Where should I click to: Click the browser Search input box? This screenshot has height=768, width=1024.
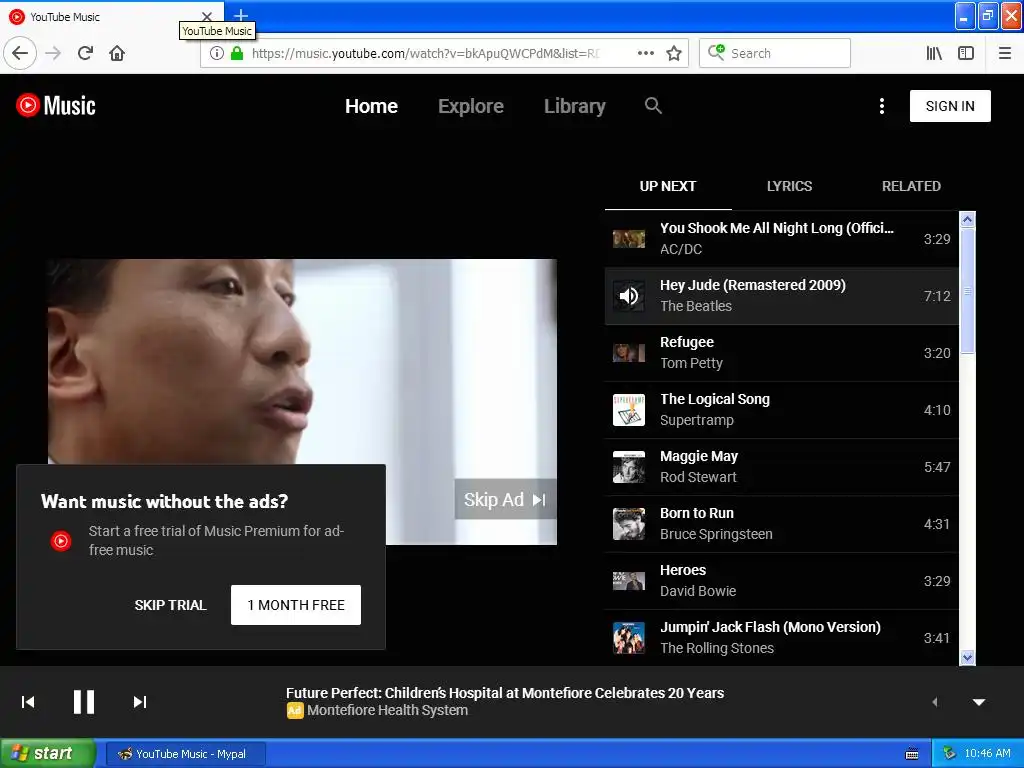[x=775, y=53]
